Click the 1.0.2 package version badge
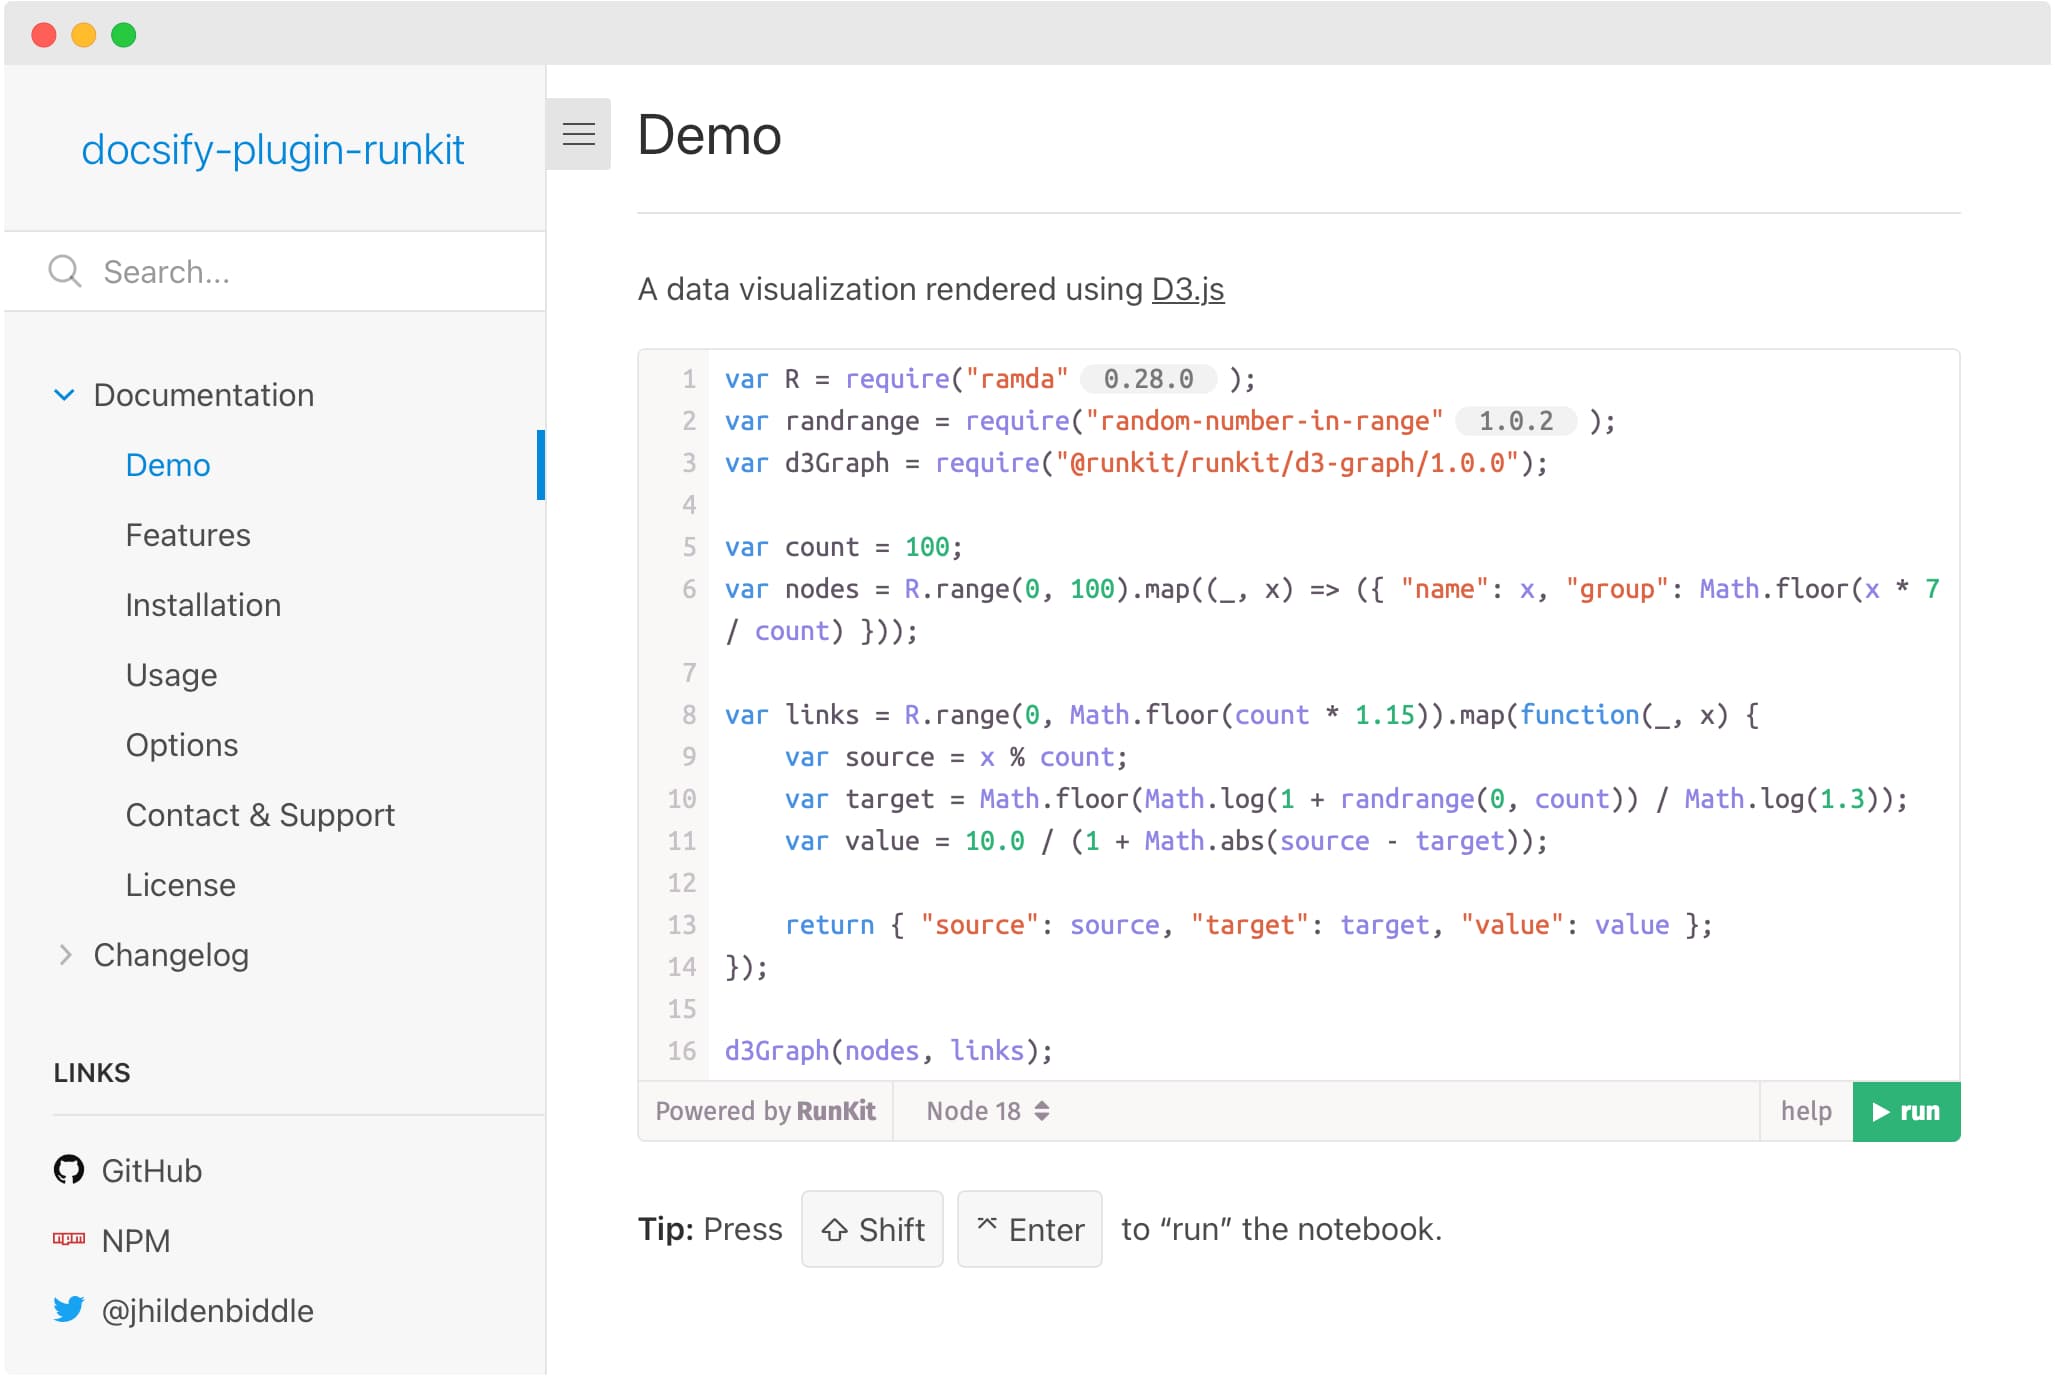Screen dimensions: 2055x1376 [1515, 421]
